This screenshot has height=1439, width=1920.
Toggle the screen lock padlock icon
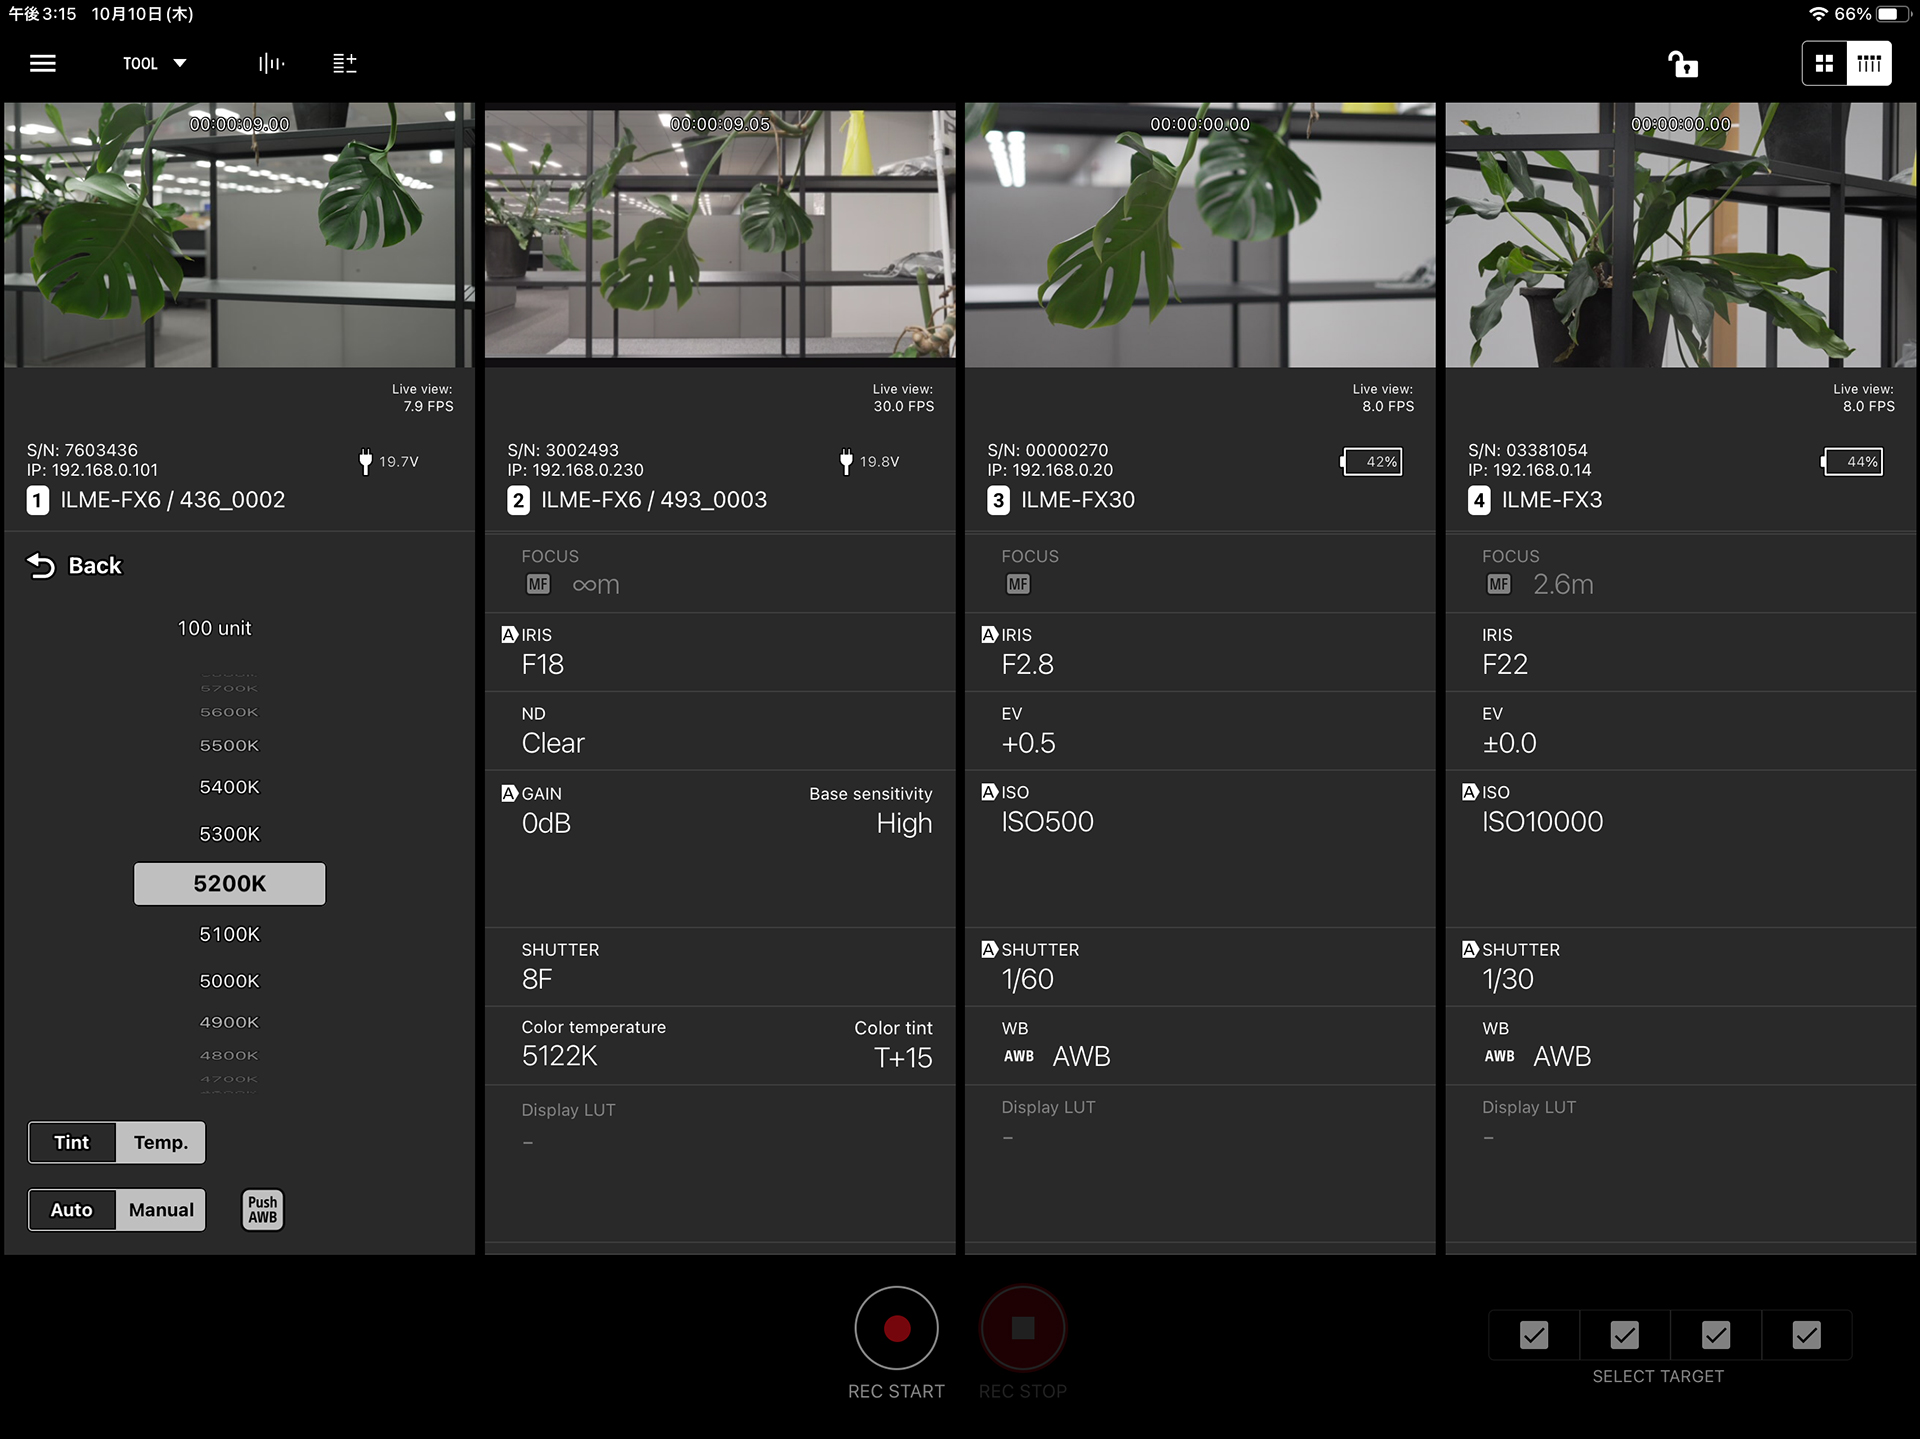pos(1683,64)
